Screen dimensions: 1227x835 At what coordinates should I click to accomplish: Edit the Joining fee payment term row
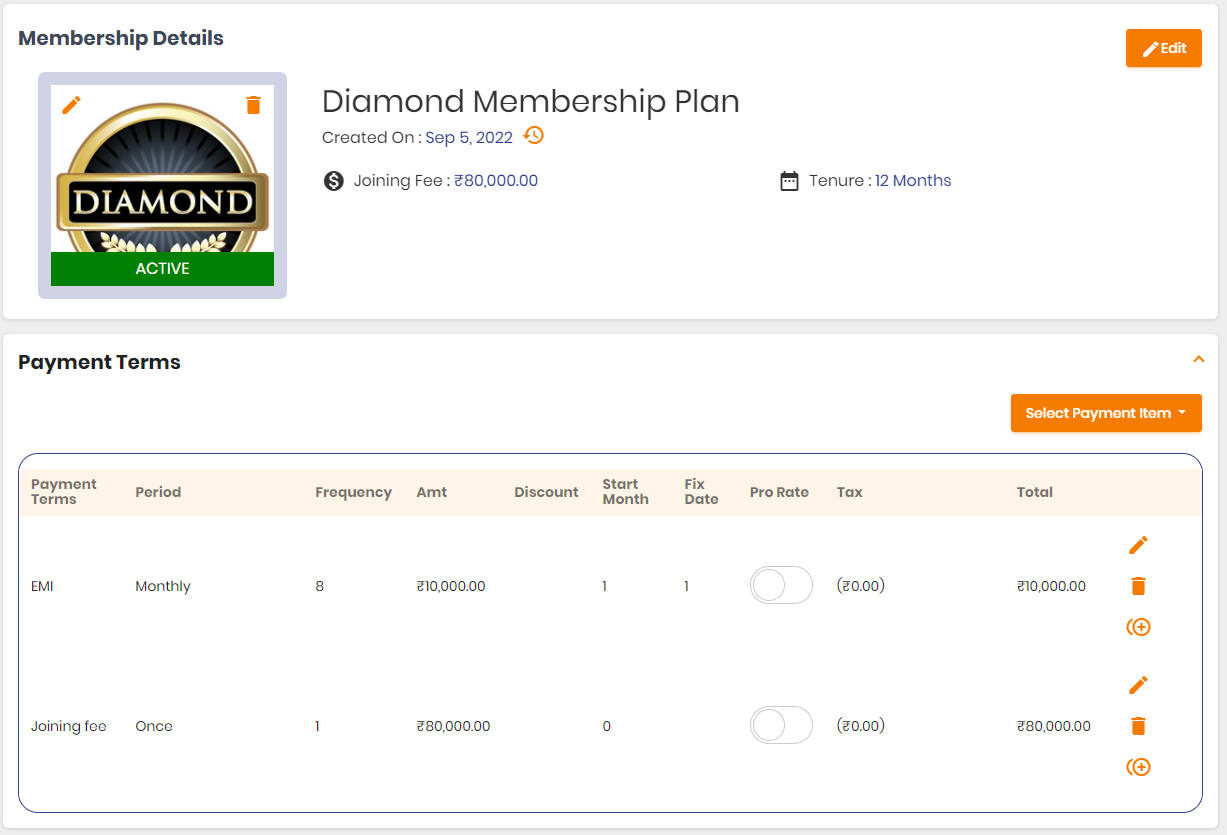[1138, 684]
